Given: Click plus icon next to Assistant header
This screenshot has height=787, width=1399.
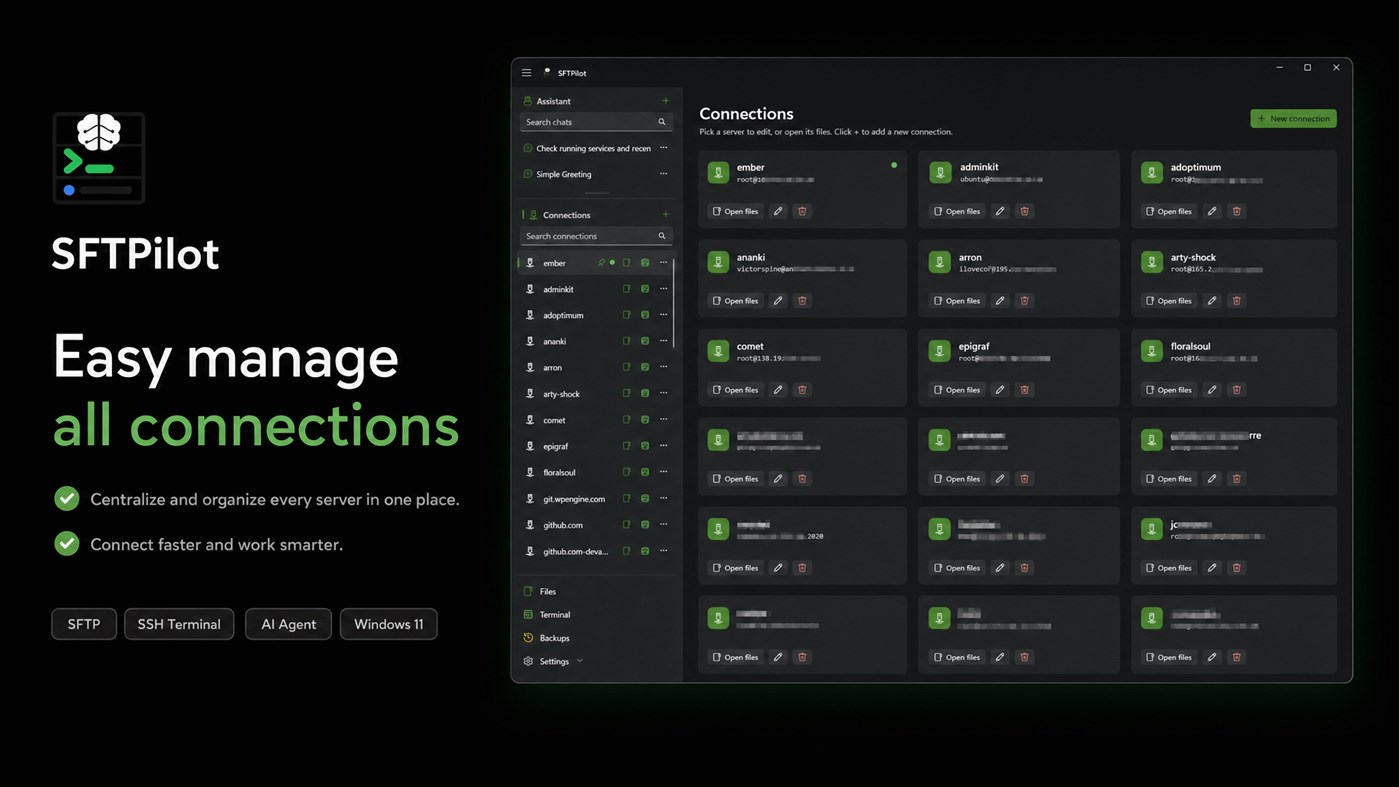Looking at the screenshot, I should tap(665, 101).
